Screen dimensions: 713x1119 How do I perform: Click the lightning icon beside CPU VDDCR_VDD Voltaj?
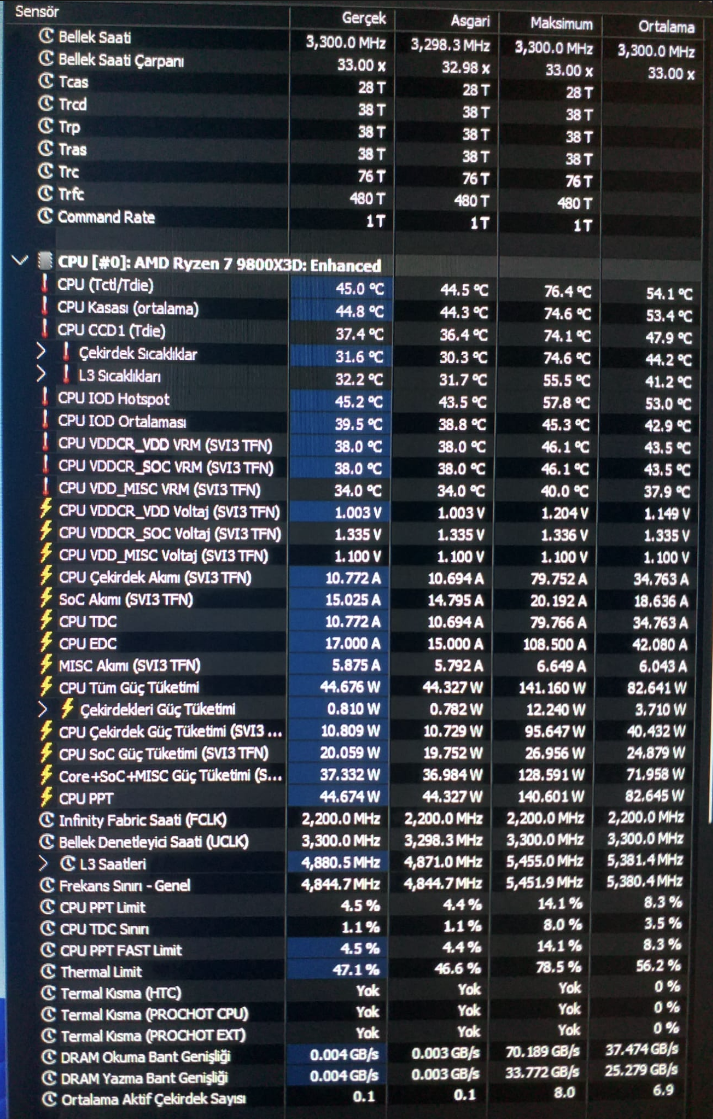(x=46, y=511)
